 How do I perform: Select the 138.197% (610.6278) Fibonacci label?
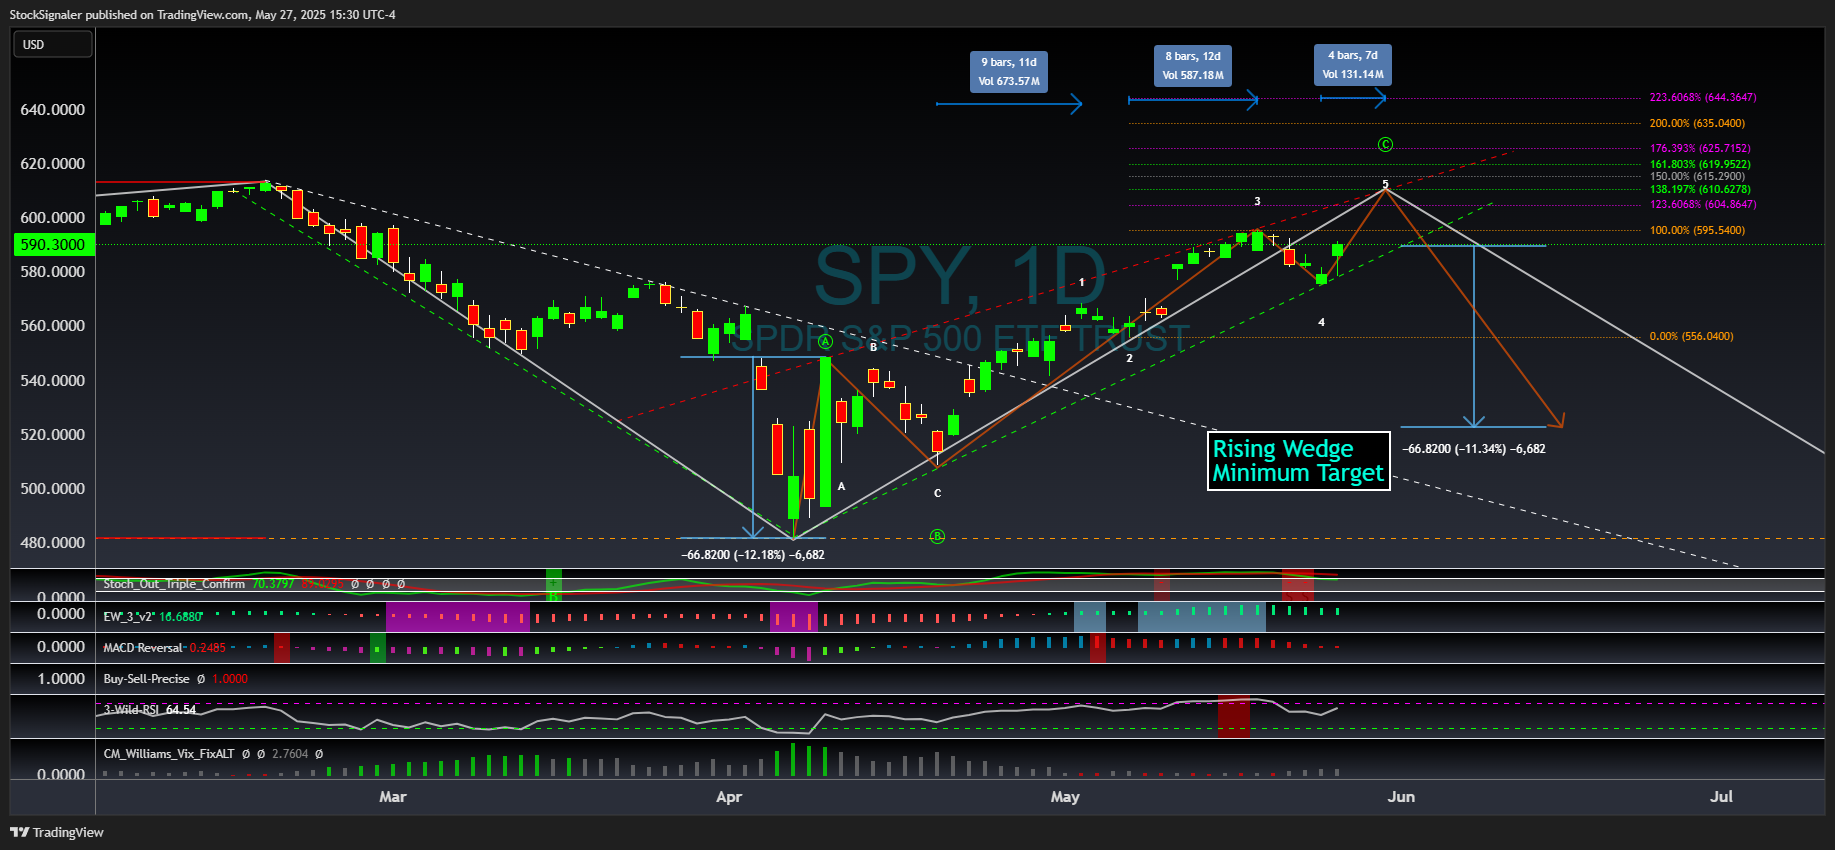click(1700, 189)
